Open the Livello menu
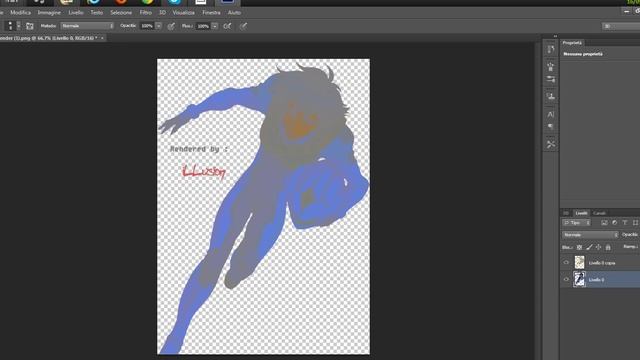 pos(76,13)
